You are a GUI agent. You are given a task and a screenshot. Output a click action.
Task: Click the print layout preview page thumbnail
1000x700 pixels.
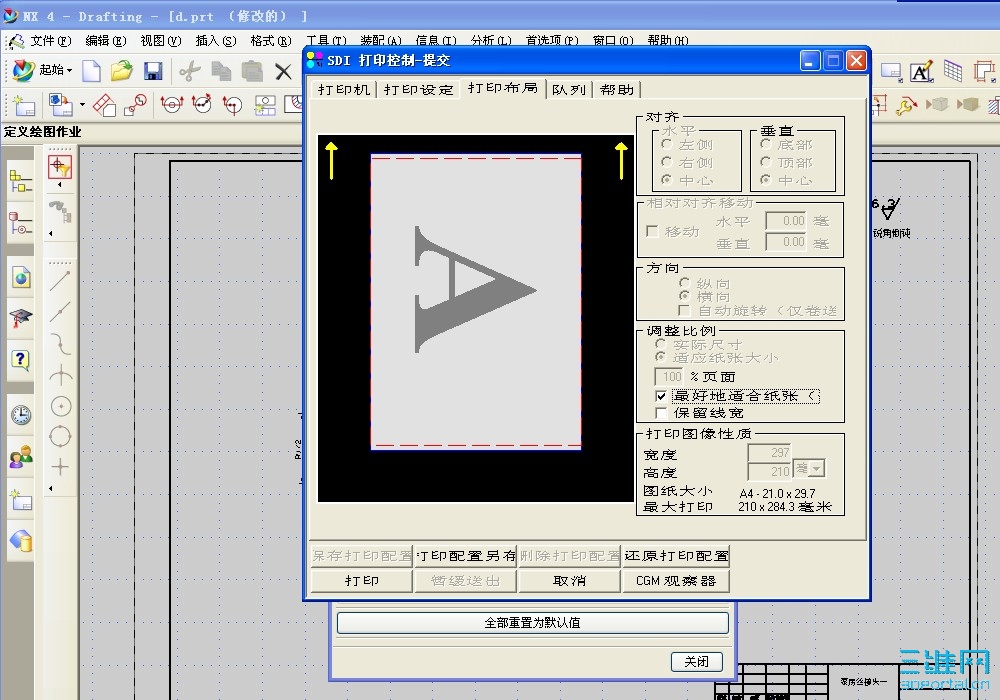476,302
